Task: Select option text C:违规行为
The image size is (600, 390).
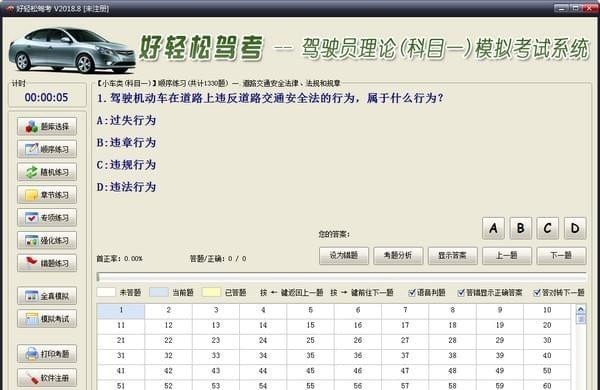Action: pyautogui.click(x=126, y=165)
